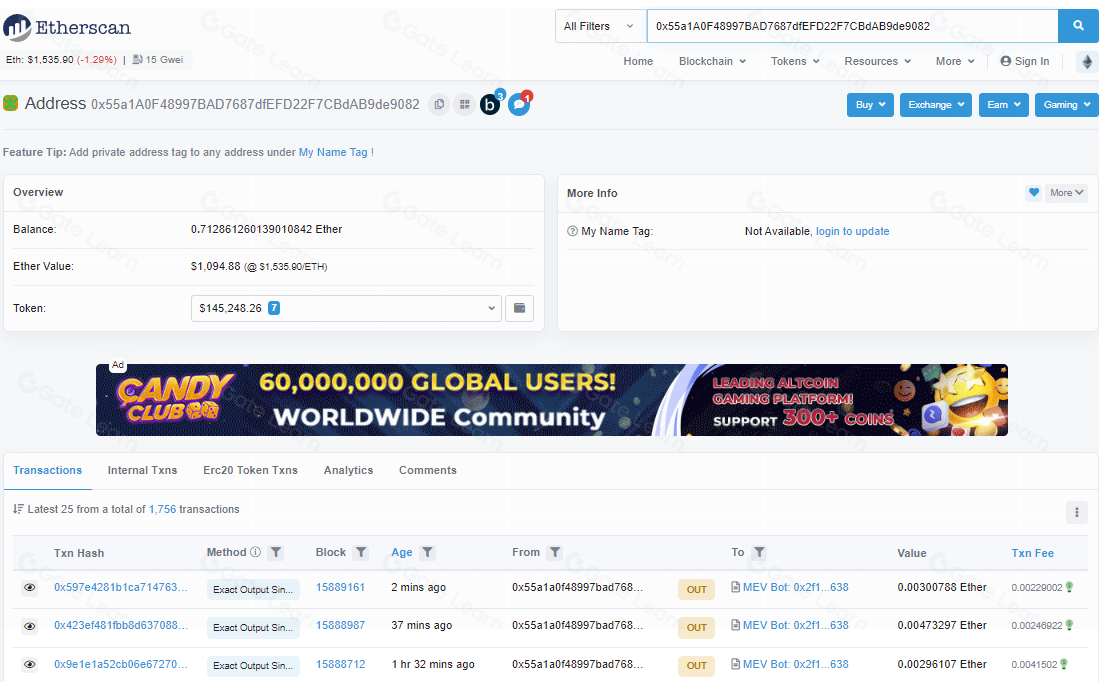Open the Analytics tab
Screen dimensions: 1099x682
[348, 470]
